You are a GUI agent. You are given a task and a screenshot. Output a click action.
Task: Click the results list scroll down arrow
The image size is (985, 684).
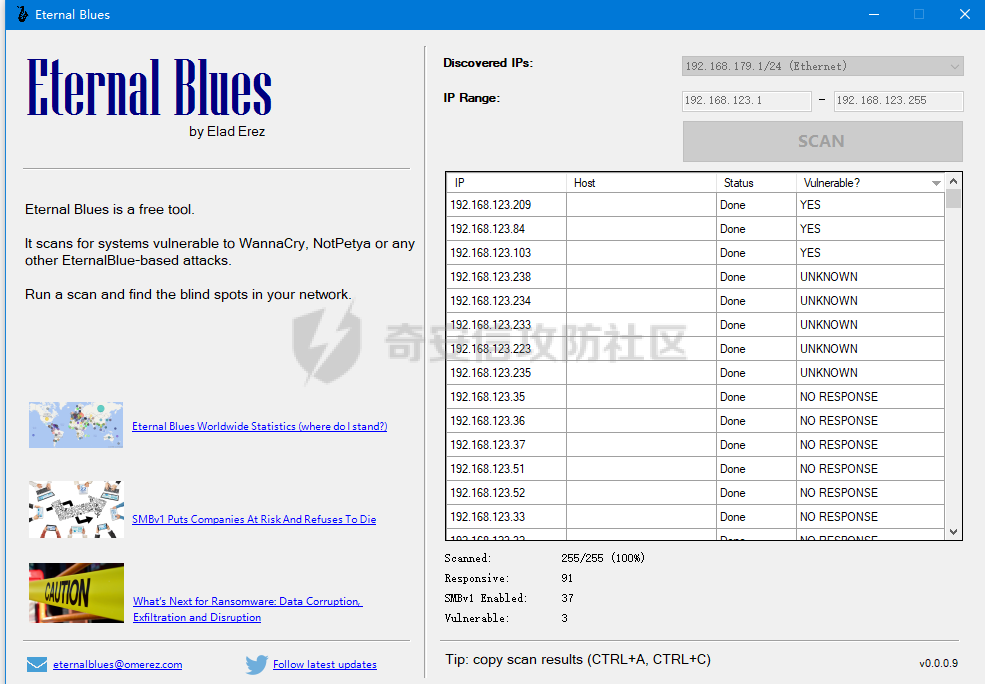pos(954,531)
